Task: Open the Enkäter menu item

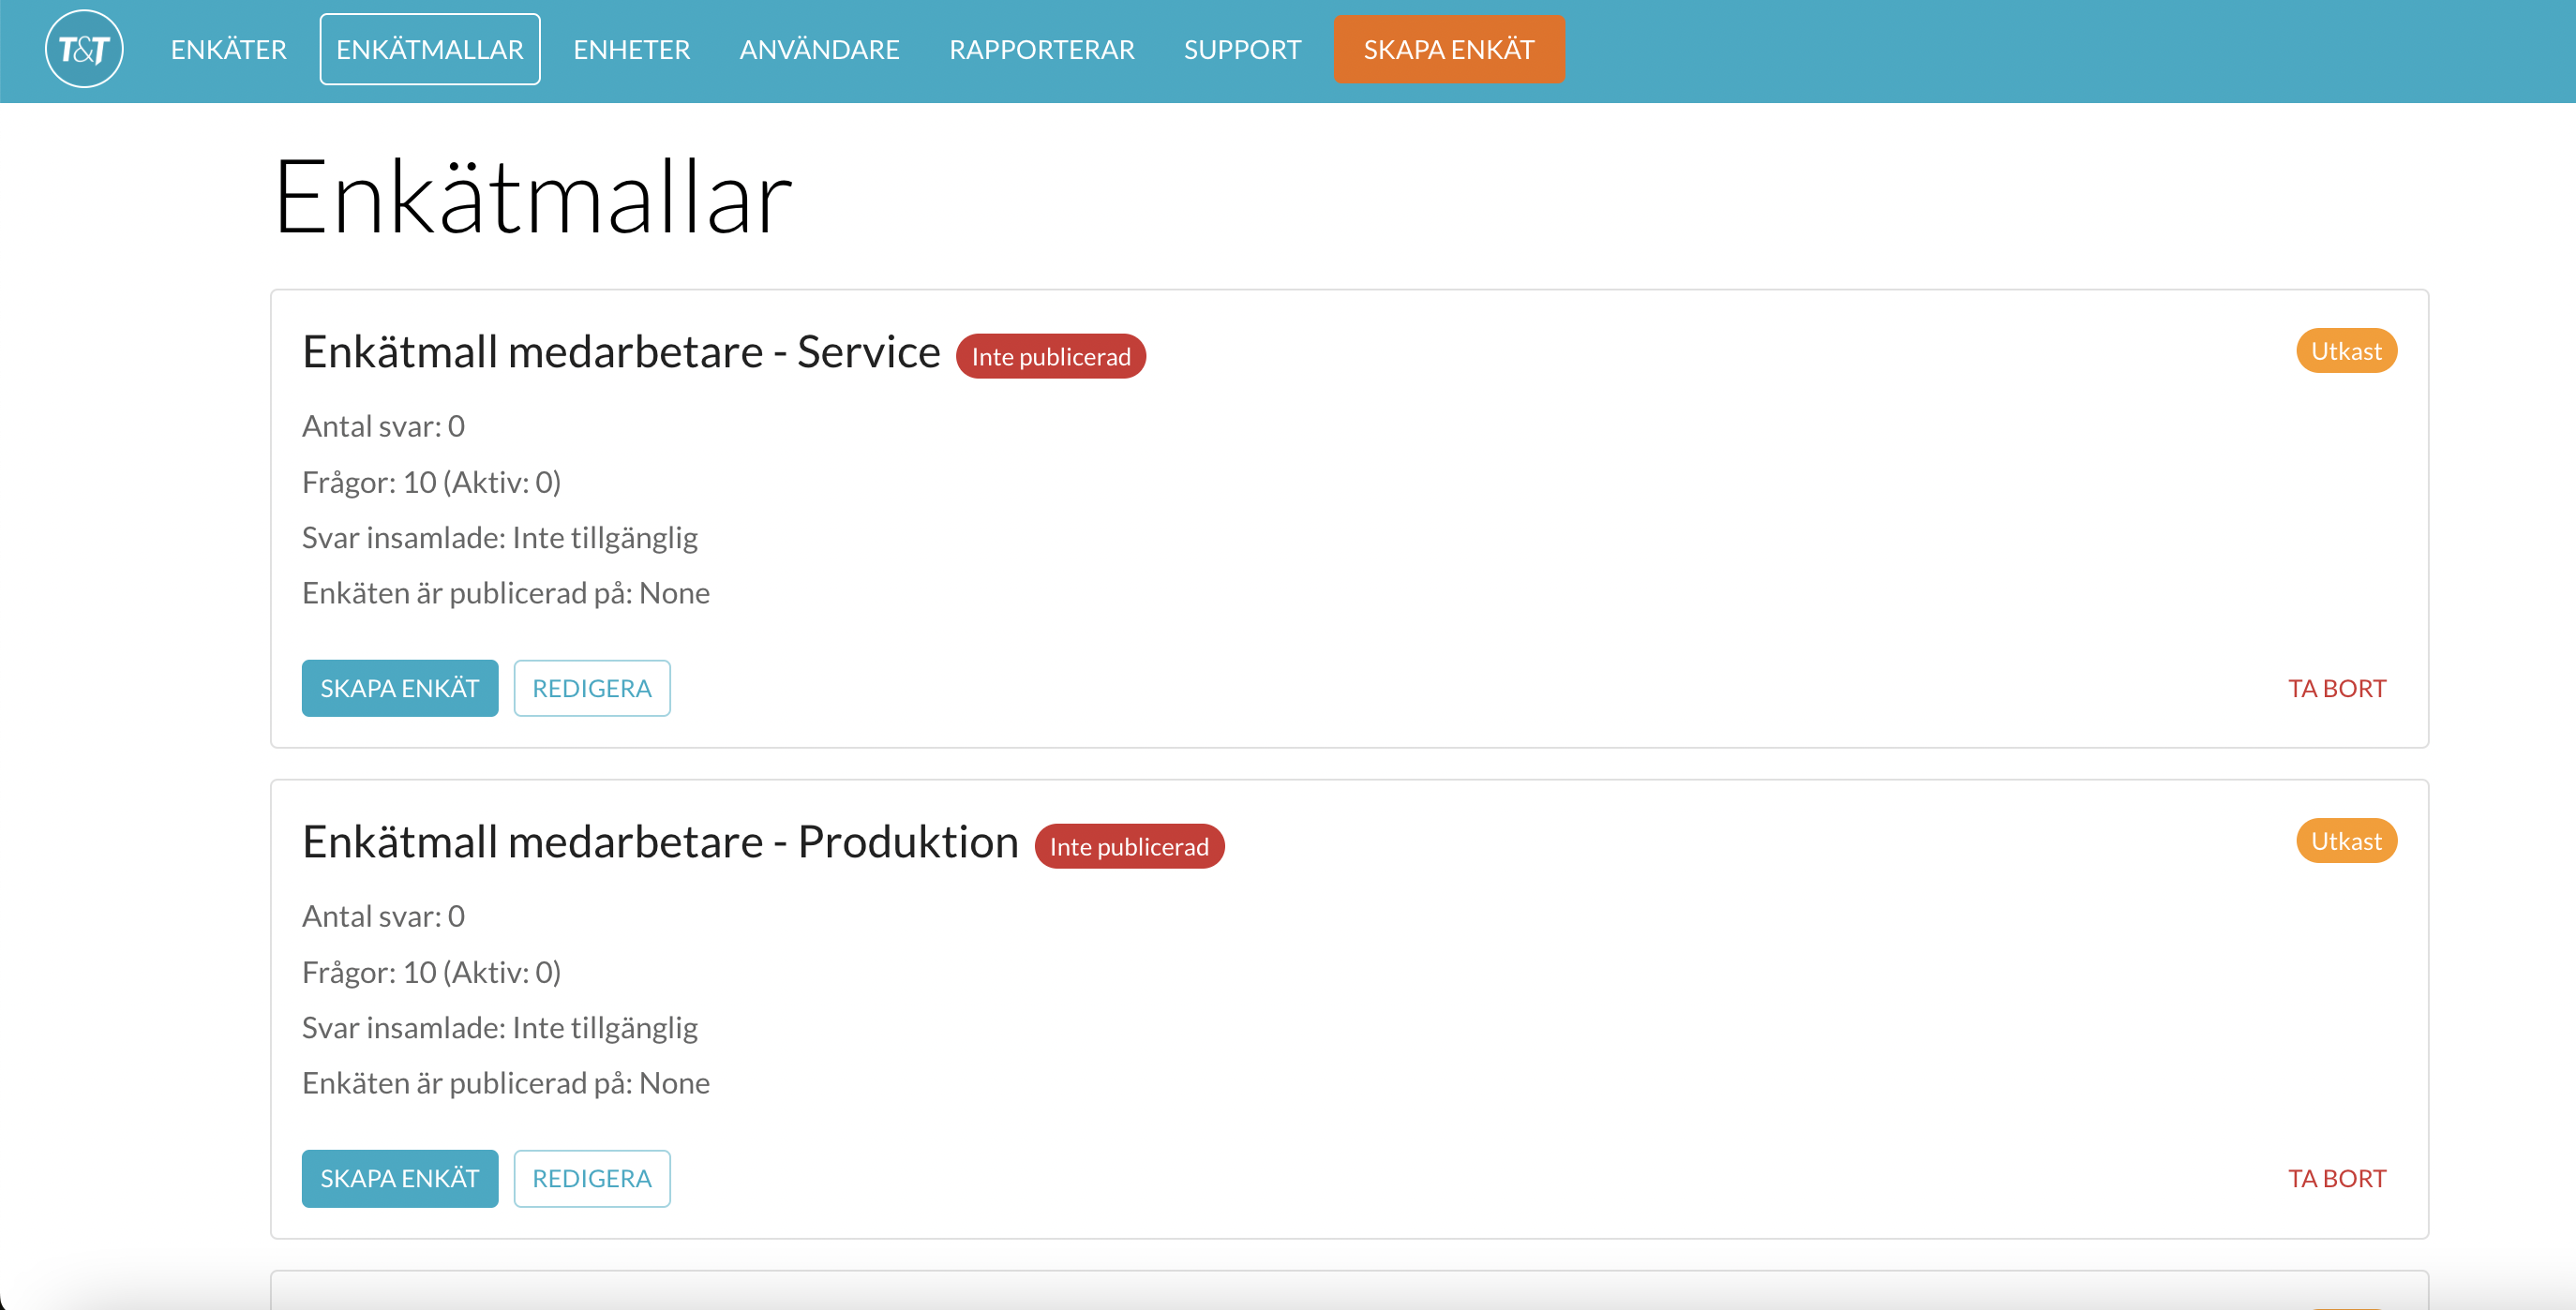Action: pyautogui.click(x=228, y=49)
